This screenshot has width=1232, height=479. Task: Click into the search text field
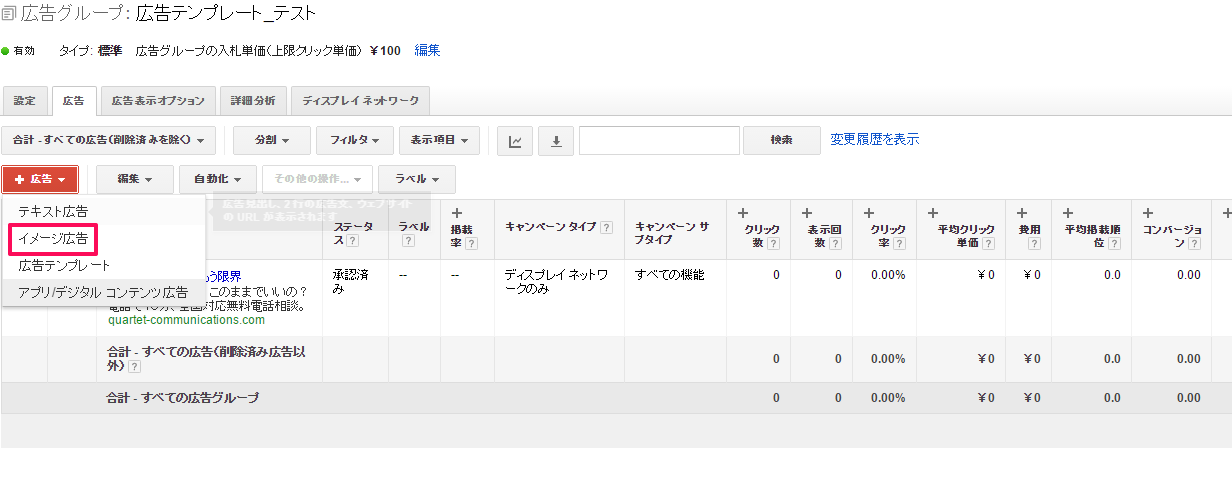coord(658,141)
